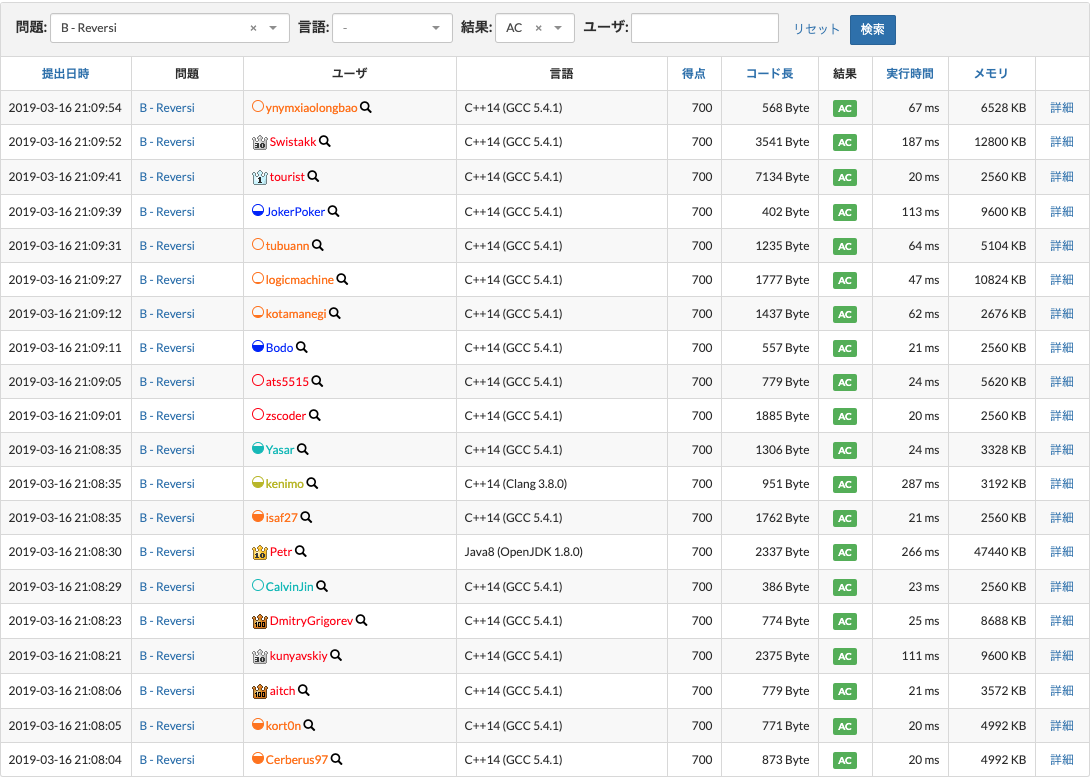
Task: Open the 結果 result dropdown arrow
Action: coord(558,28)
